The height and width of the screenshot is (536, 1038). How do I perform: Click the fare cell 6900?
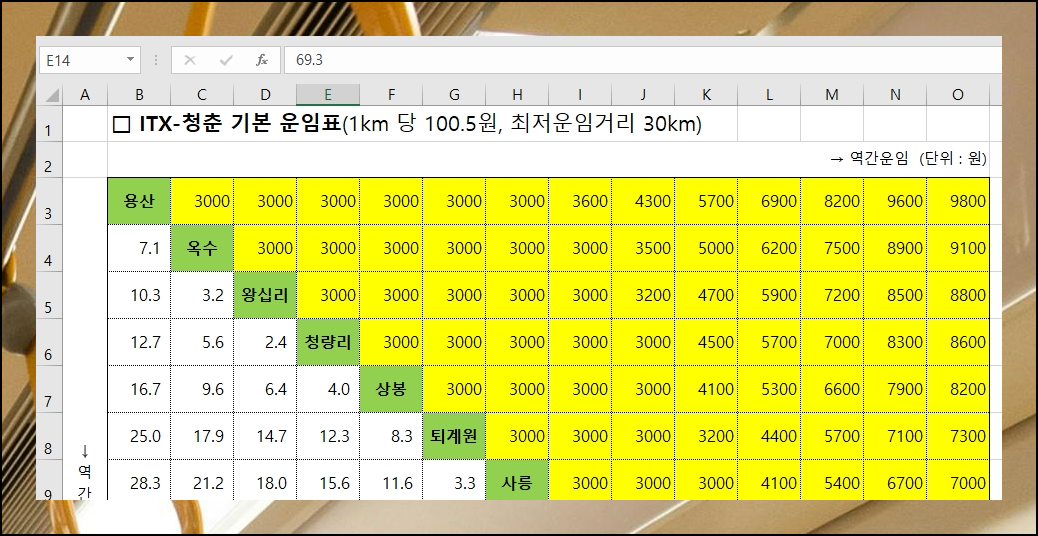769,201
